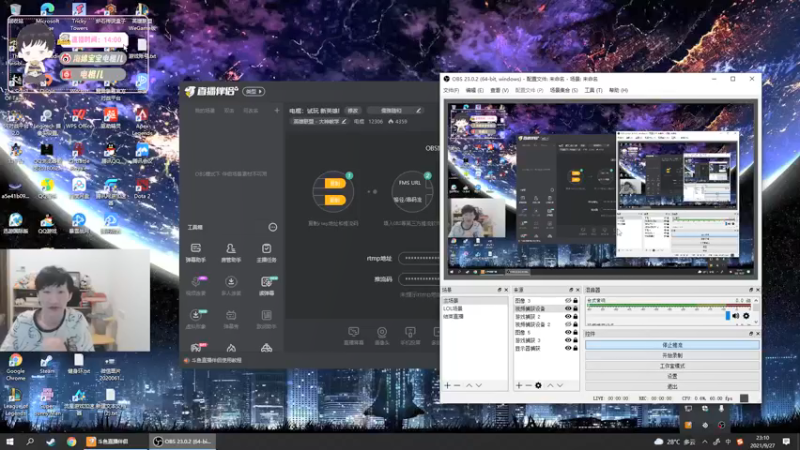This screenshot has height=450, width=800.
Task: Click 退出 button in OBS controls
Action: pos(672,387)
